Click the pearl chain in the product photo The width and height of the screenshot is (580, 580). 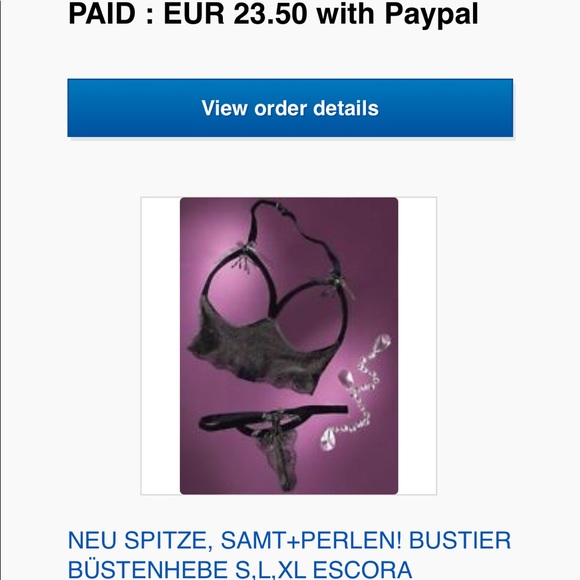[355, 392]
